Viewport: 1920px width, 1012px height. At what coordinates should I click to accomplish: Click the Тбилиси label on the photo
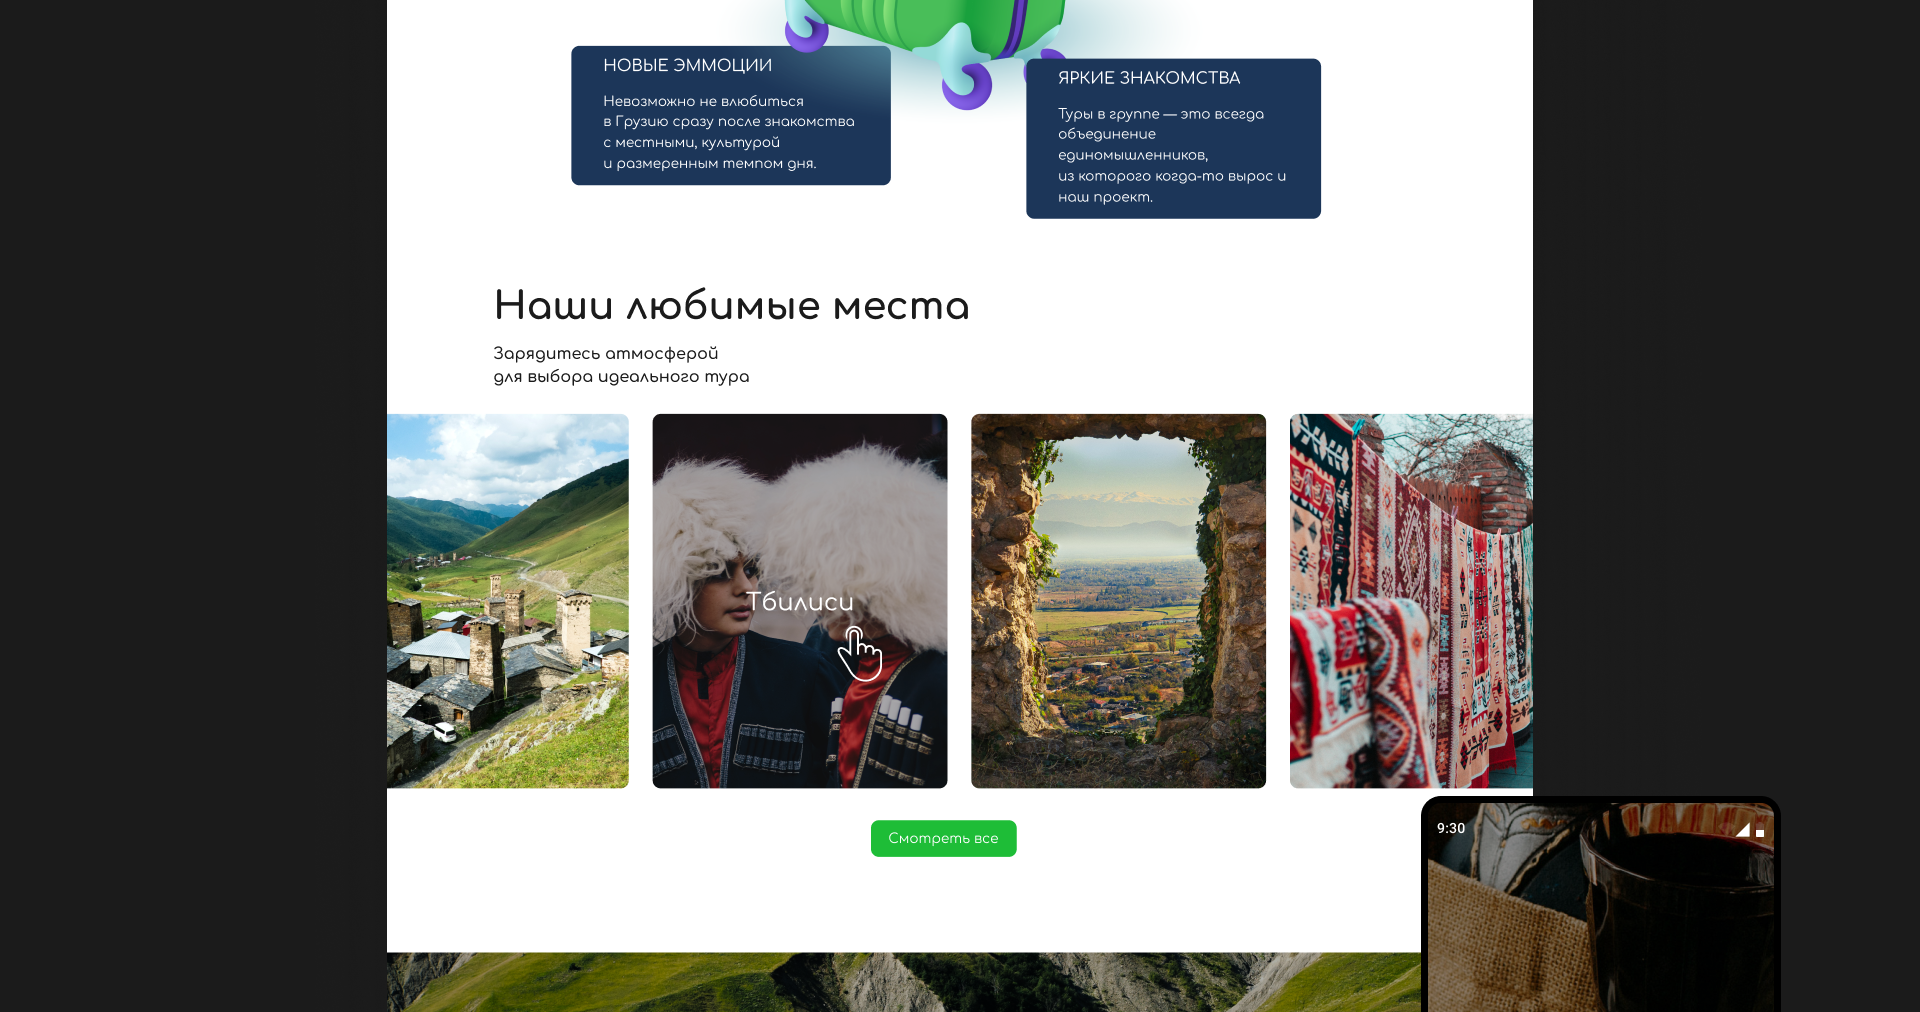click(799, 601)
